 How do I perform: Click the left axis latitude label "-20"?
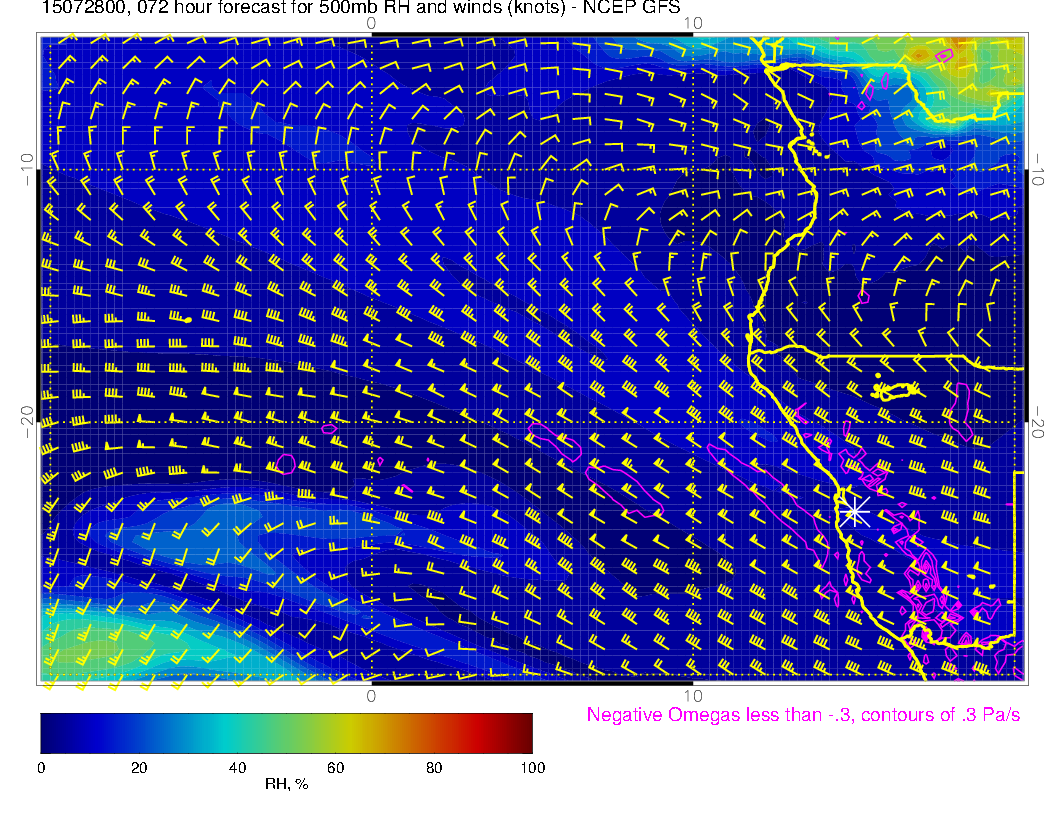(x=27, y=421)
